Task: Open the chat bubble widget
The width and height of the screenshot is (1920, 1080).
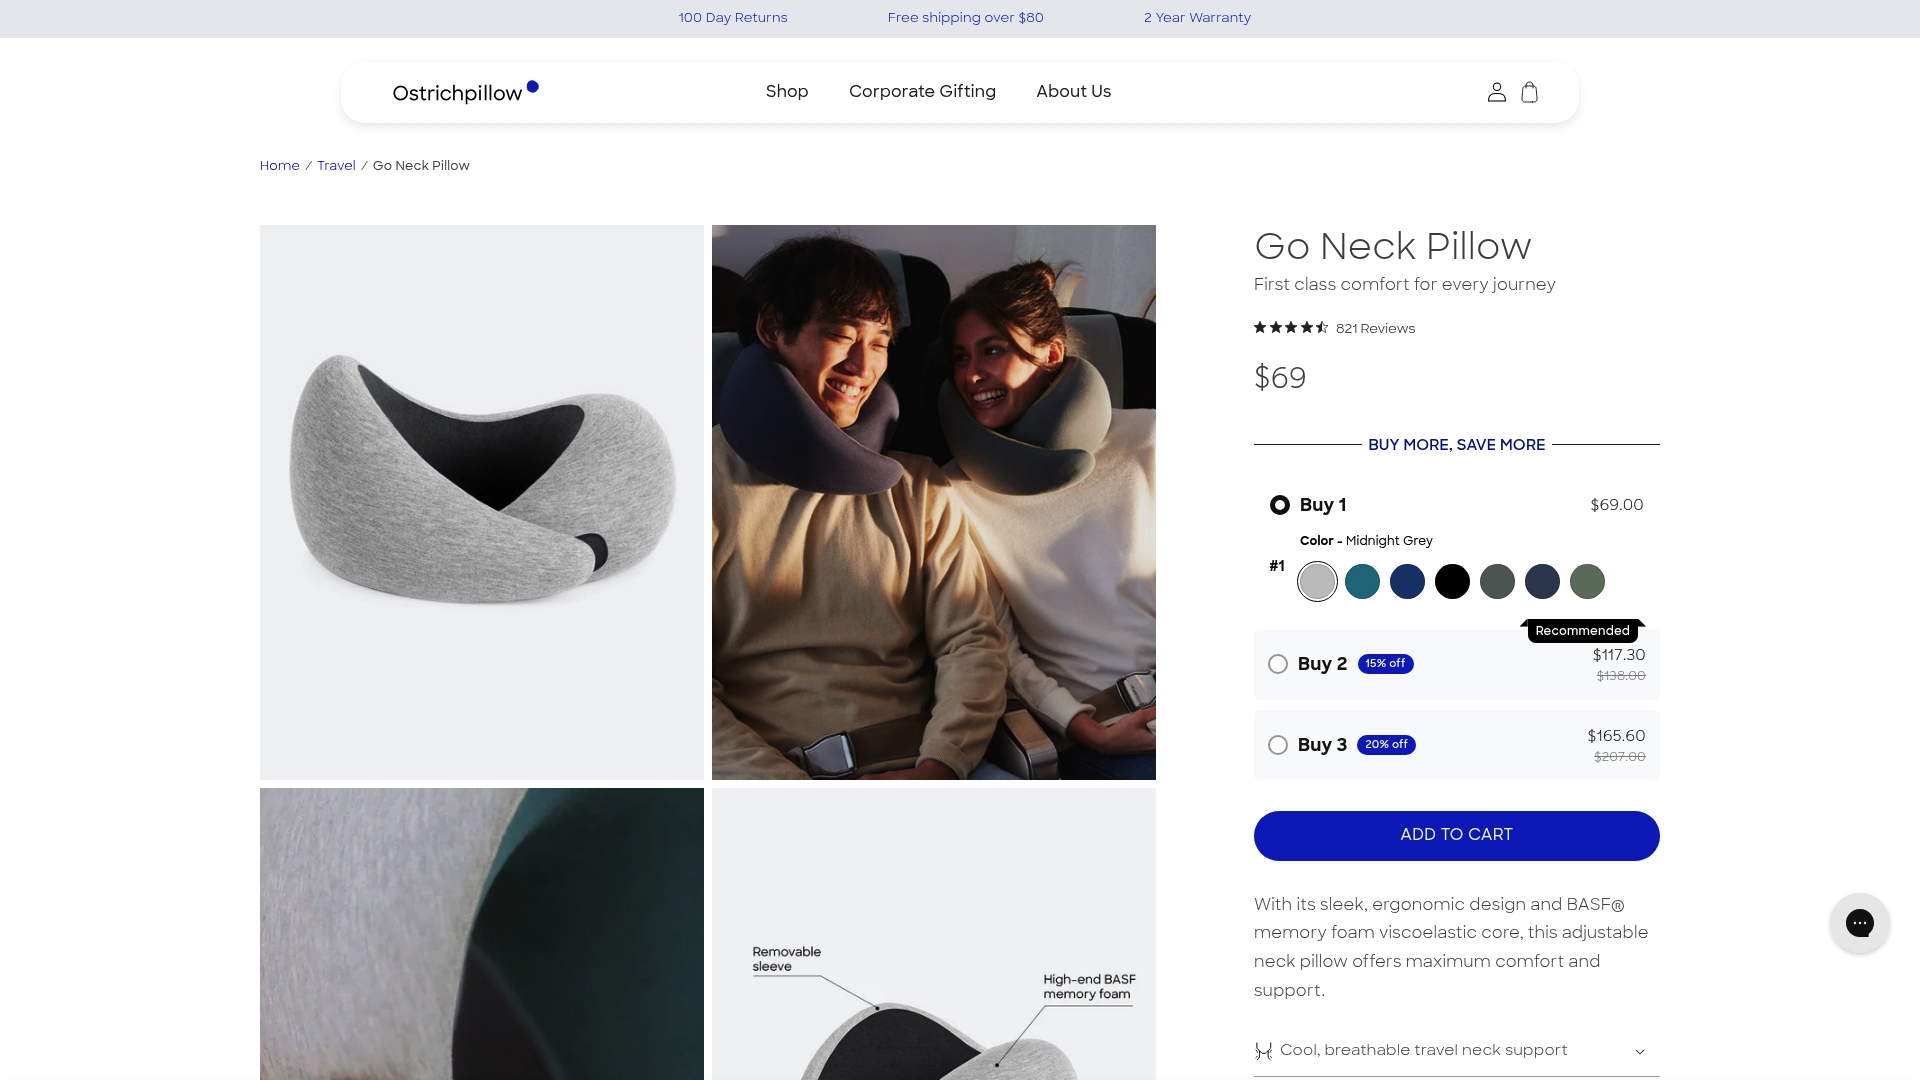Action: (x=1860, y=923)
